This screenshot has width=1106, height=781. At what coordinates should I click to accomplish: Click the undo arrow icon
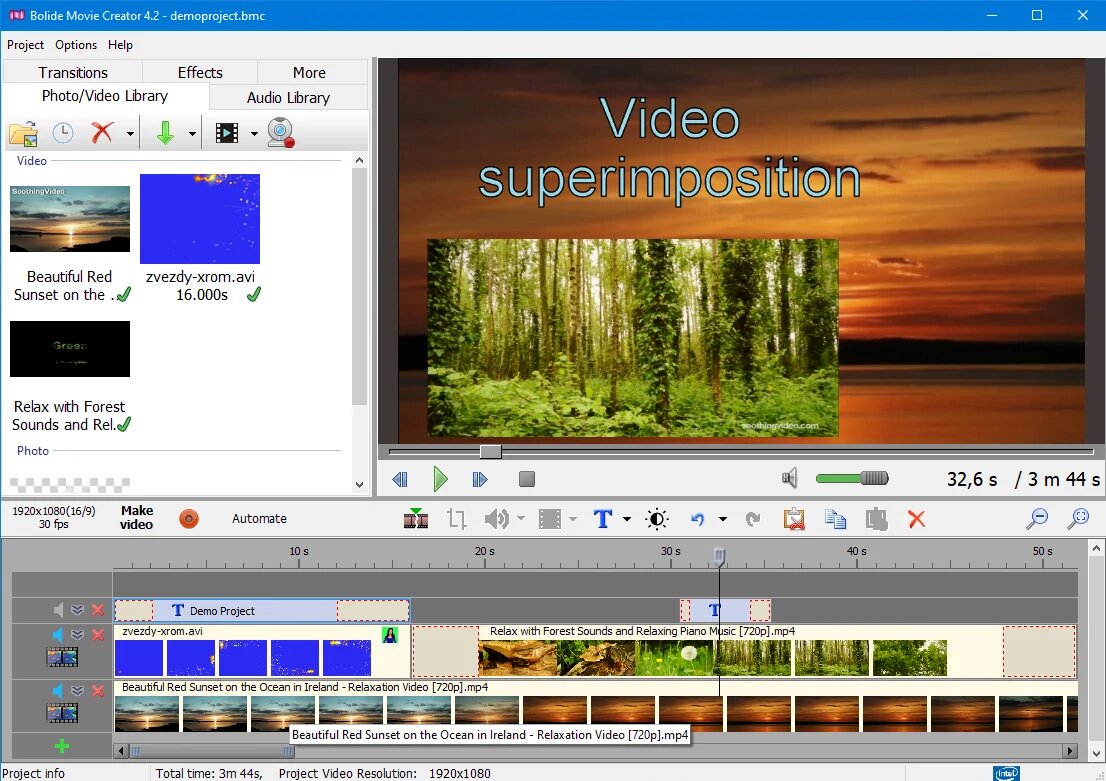(x=698, y=518)
